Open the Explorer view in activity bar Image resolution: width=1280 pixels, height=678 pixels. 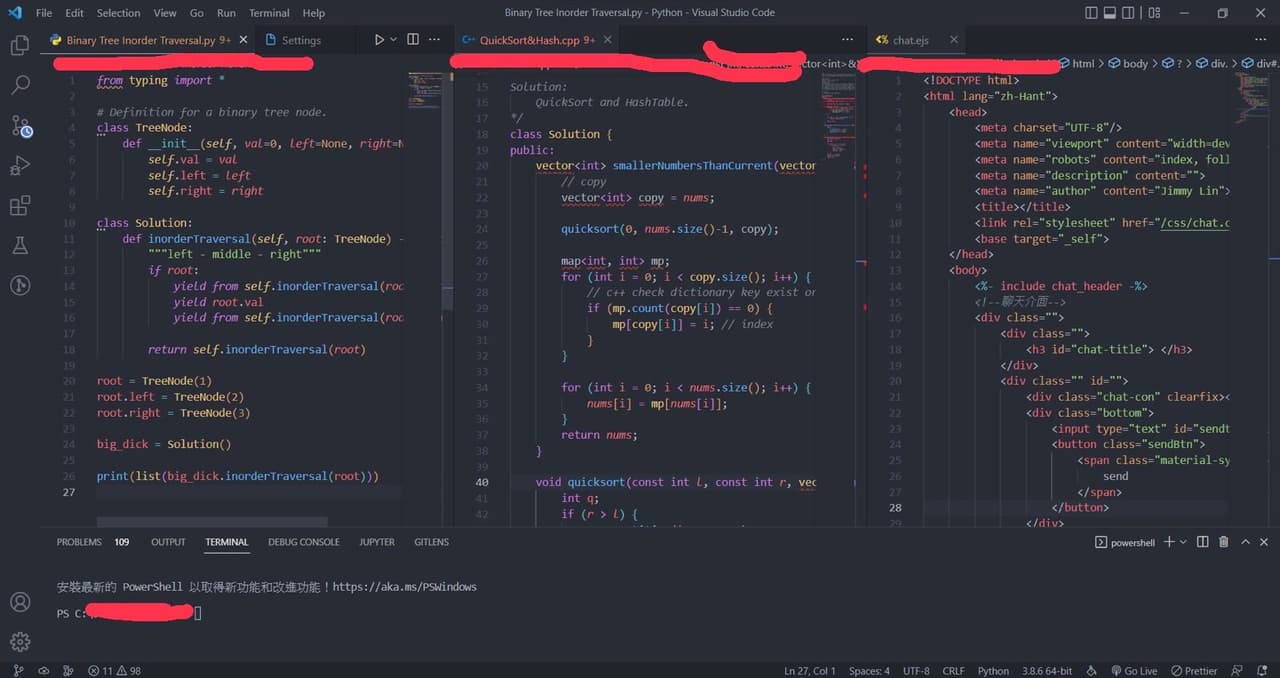coord(20,45)
